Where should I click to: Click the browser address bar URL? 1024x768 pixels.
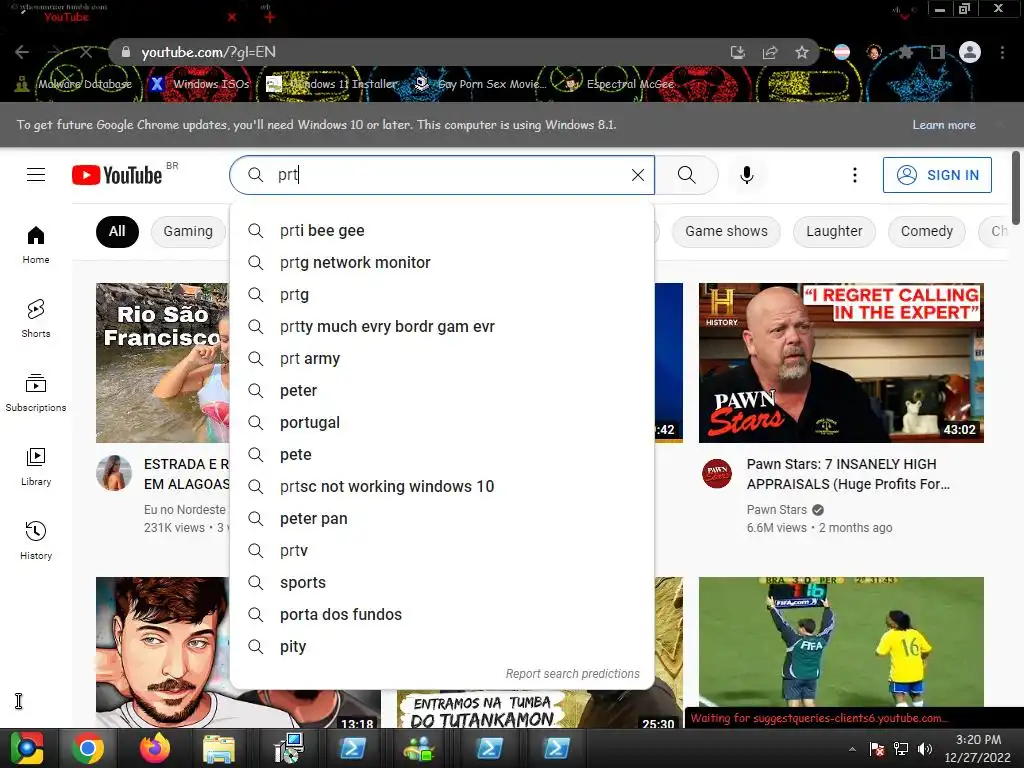[x=208, y=52]
